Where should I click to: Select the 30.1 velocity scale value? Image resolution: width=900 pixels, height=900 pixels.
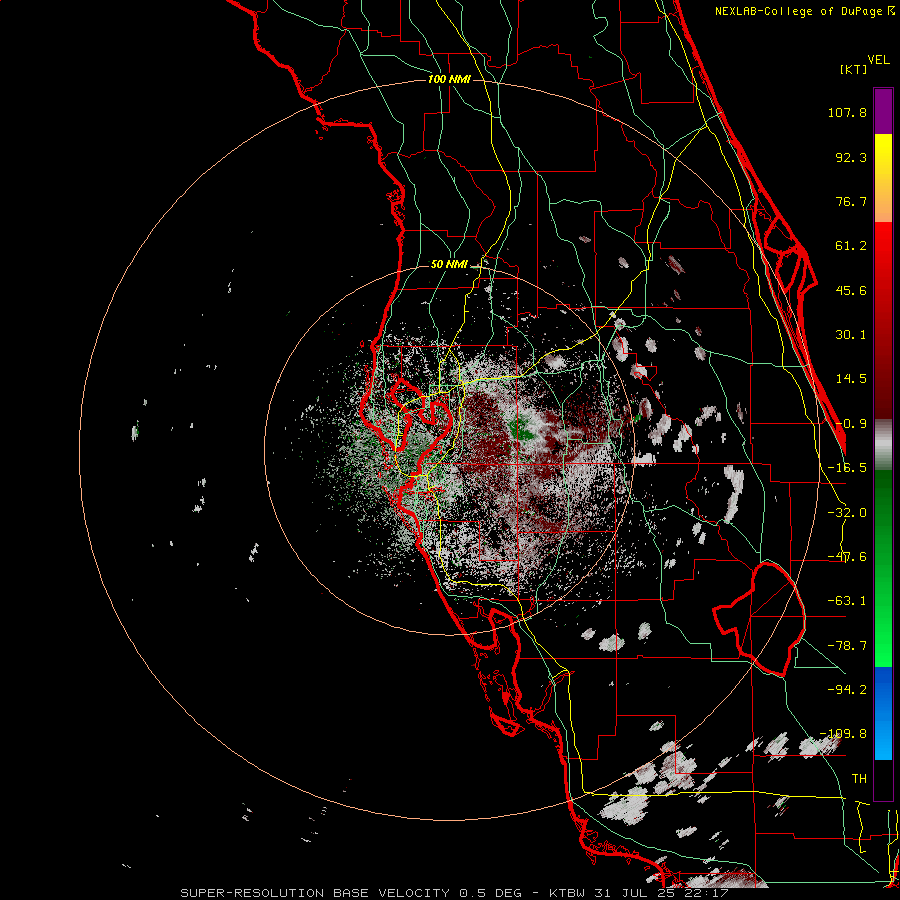851,335
